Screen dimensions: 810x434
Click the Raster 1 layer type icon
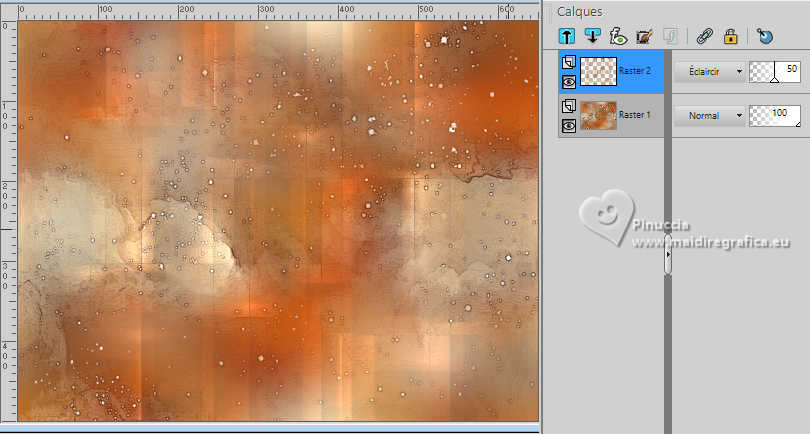click(569, 106)
